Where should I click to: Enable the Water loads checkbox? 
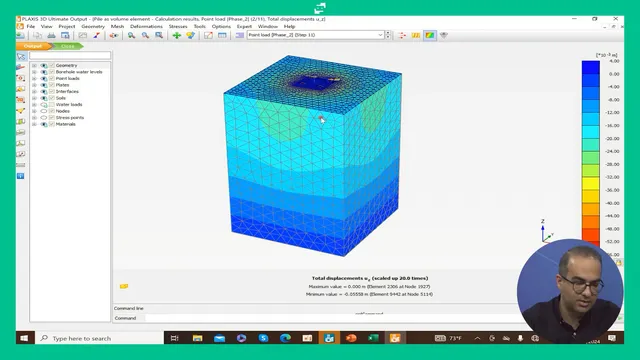coord(52,104)
